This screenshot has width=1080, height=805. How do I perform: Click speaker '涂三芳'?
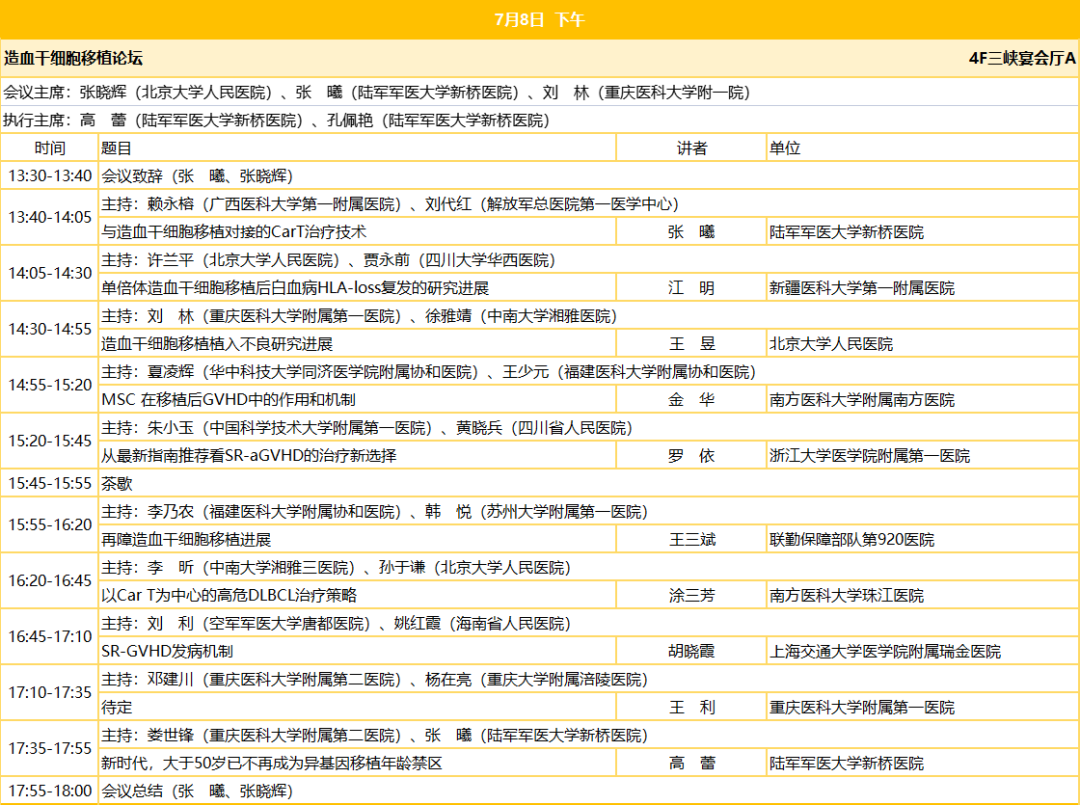point(692,595)
